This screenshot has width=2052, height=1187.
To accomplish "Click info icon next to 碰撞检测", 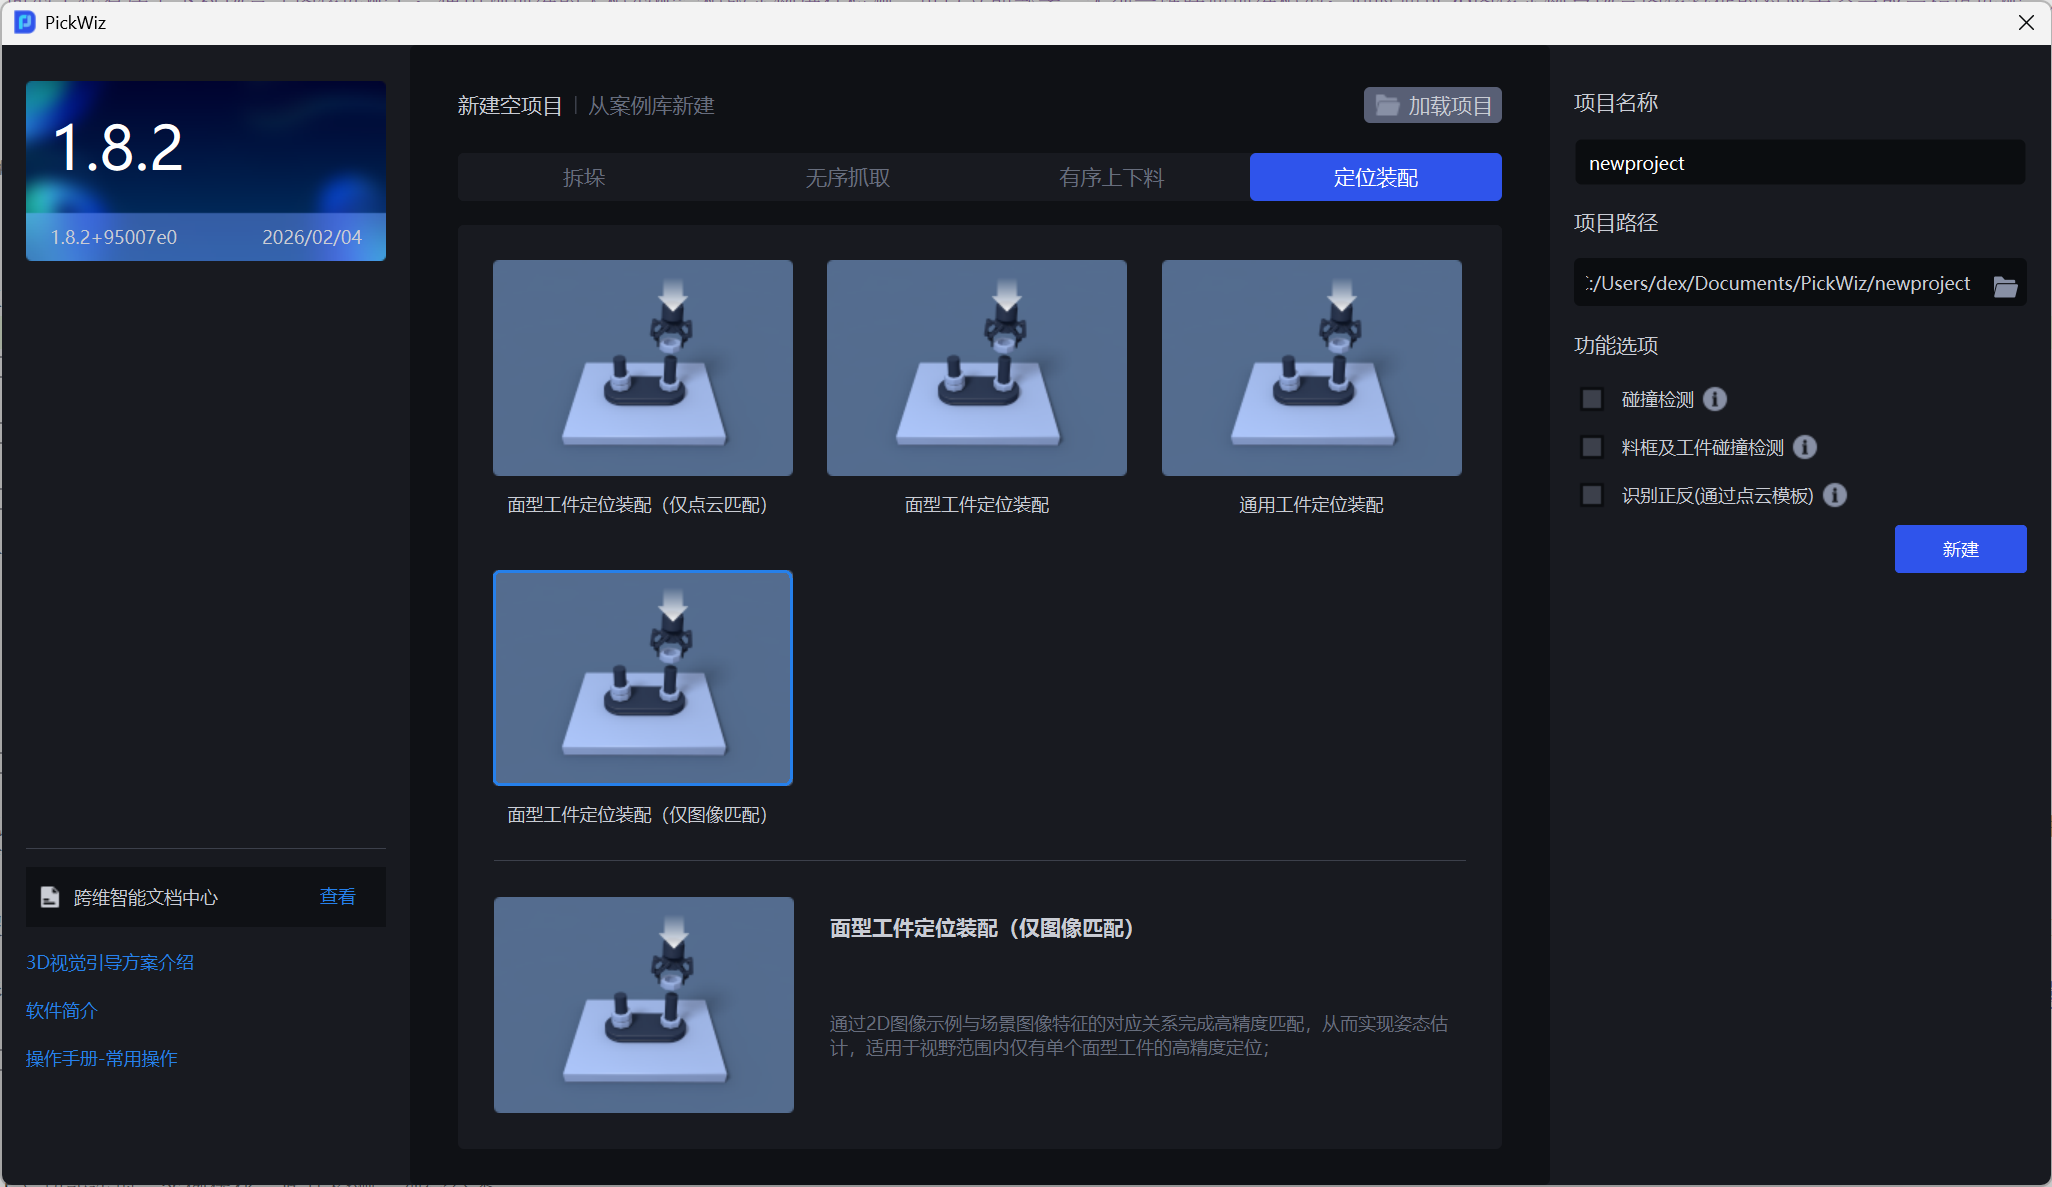I will [1715, 399].
